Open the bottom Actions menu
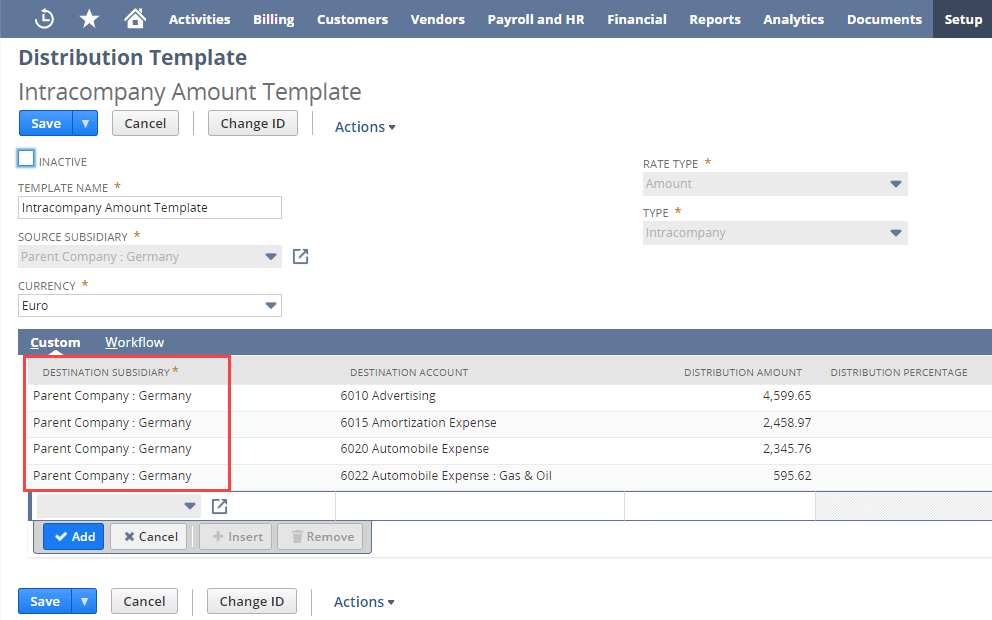The image size is (992, 620). coord(364,602)
